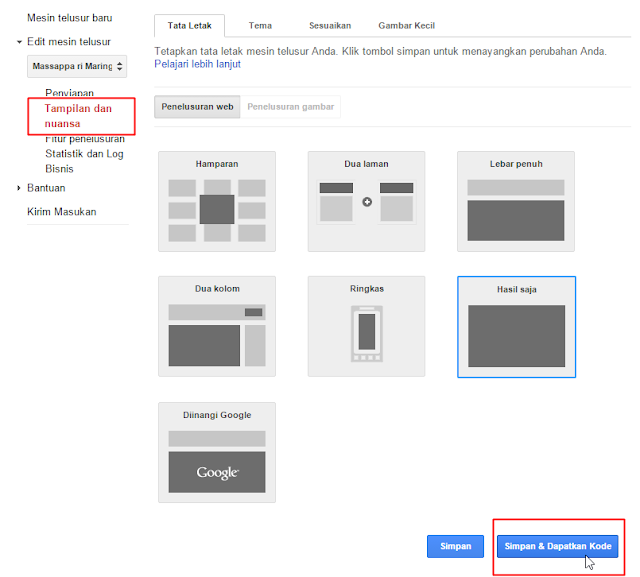The height and width of the screenshot is (577, 640).
Task: Expand the Bantuan section
Action: point(19,188)
